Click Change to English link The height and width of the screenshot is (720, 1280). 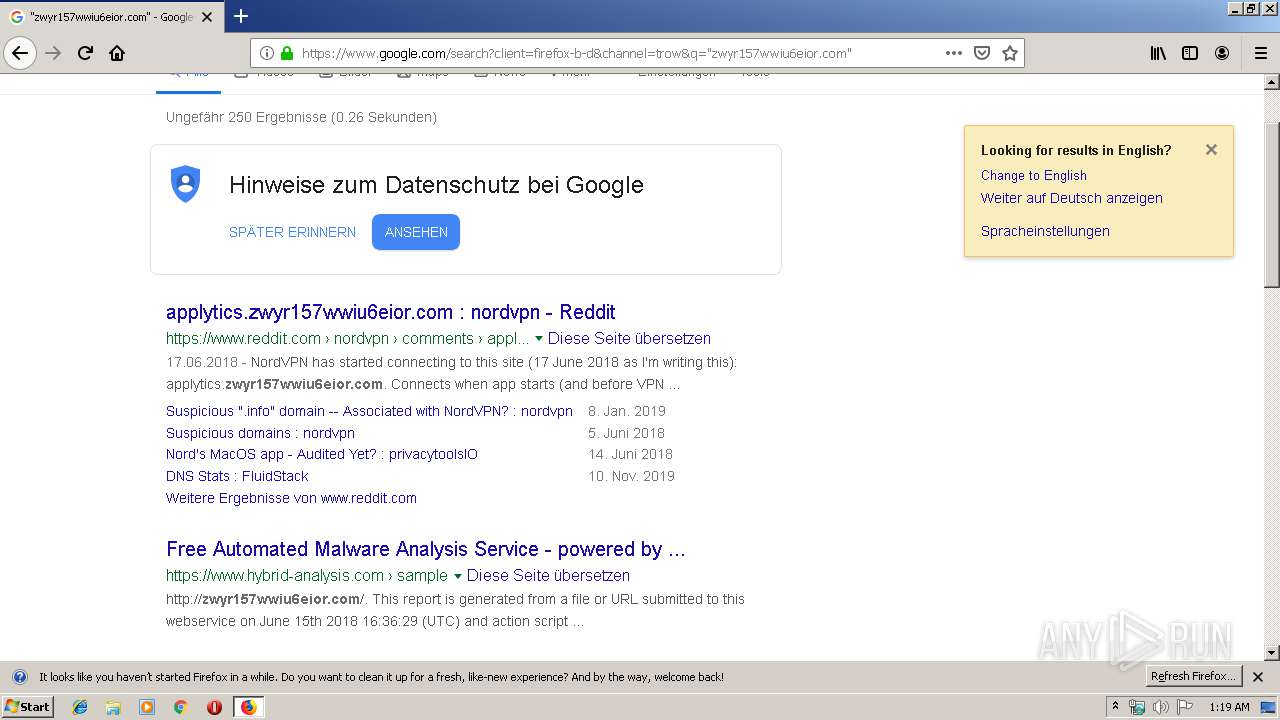1034,175
